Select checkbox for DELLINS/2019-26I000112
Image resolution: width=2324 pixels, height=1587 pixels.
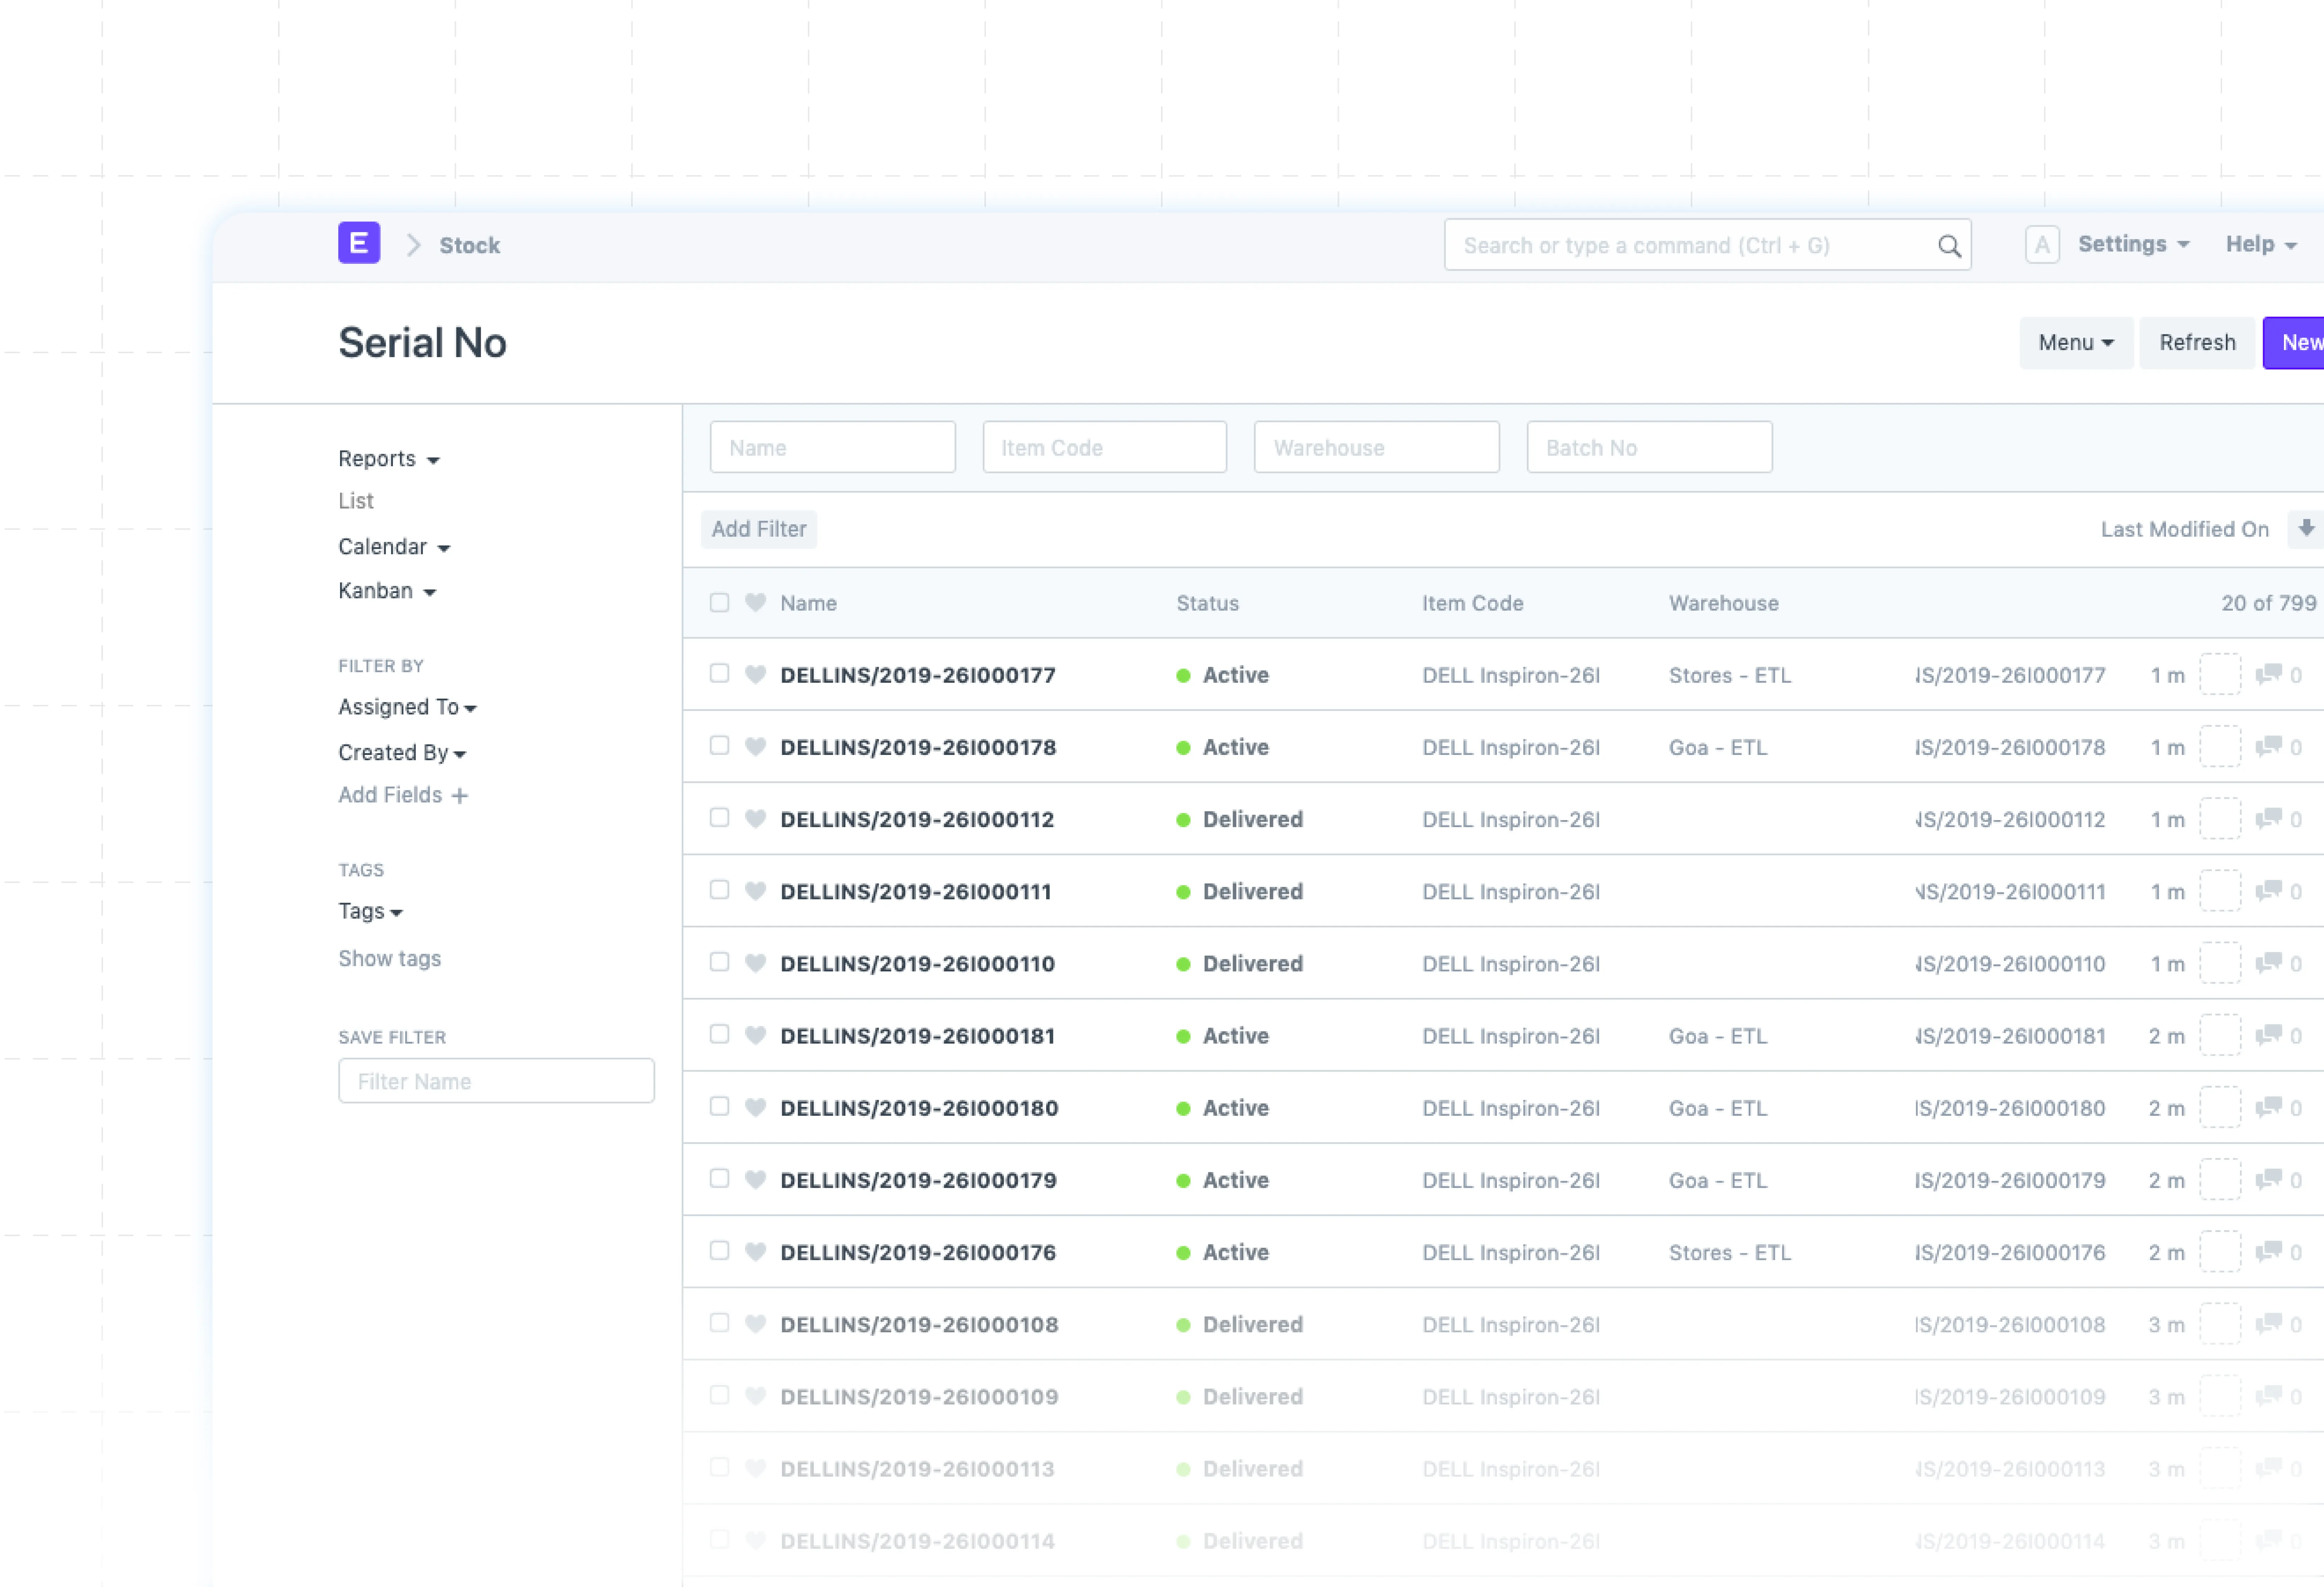click(719, 817)
